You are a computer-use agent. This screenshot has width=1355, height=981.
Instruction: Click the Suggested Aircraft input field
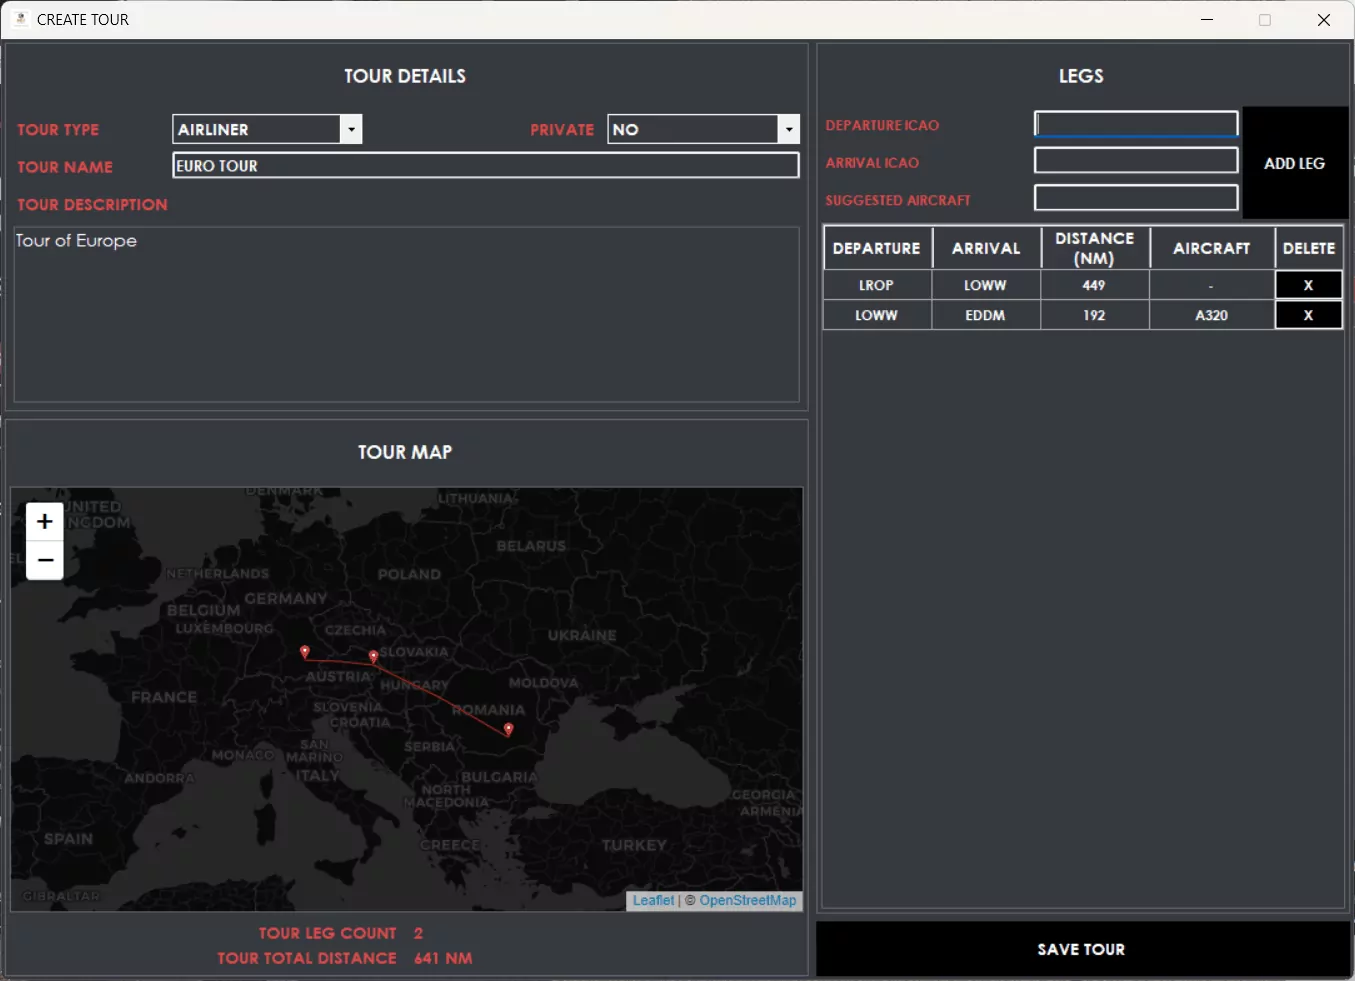1136,198
